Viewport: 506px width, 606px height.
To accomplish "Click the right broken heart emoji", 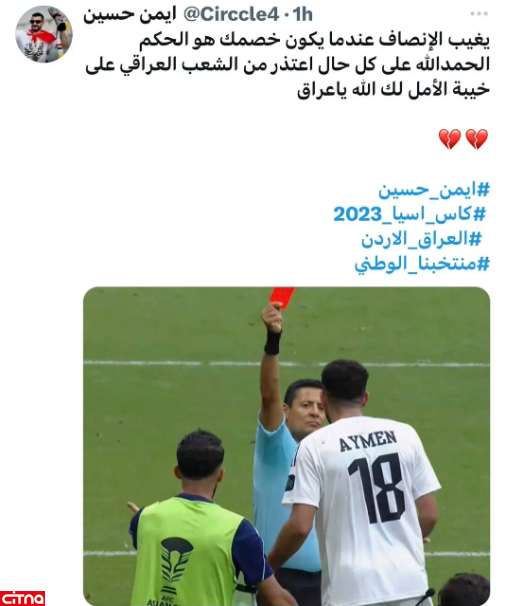I will [477, 139].
